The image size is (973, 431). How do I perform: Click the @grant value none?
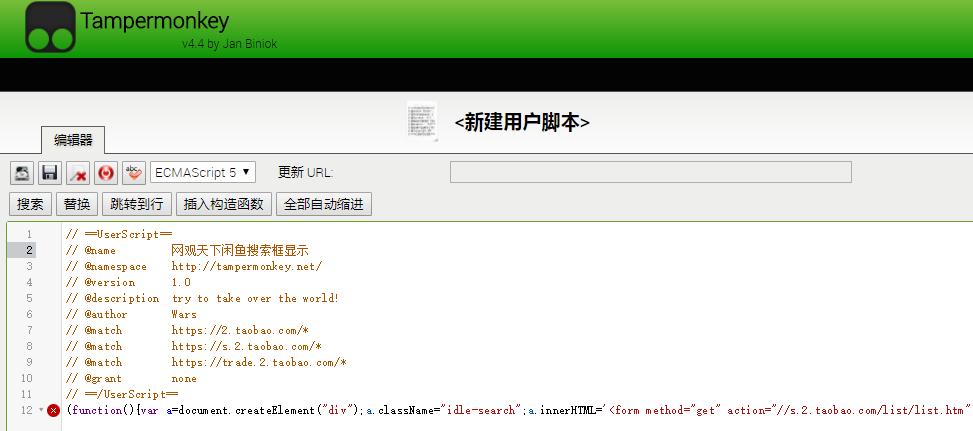pyautogui.click(x=184, y=378)
